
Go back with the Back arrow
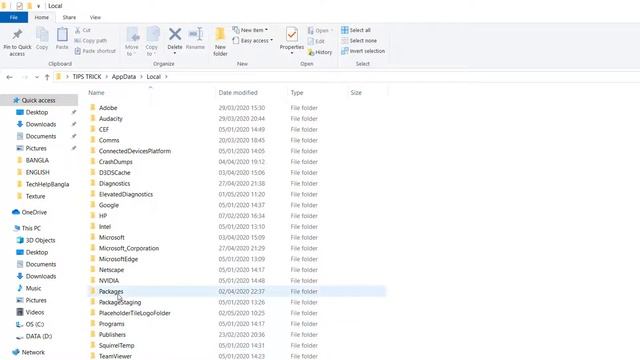point(9,77)
